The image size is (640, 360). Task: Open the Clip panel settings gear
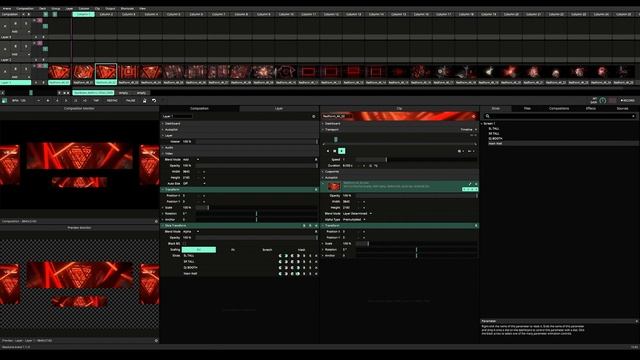click(x=474, y=116)
